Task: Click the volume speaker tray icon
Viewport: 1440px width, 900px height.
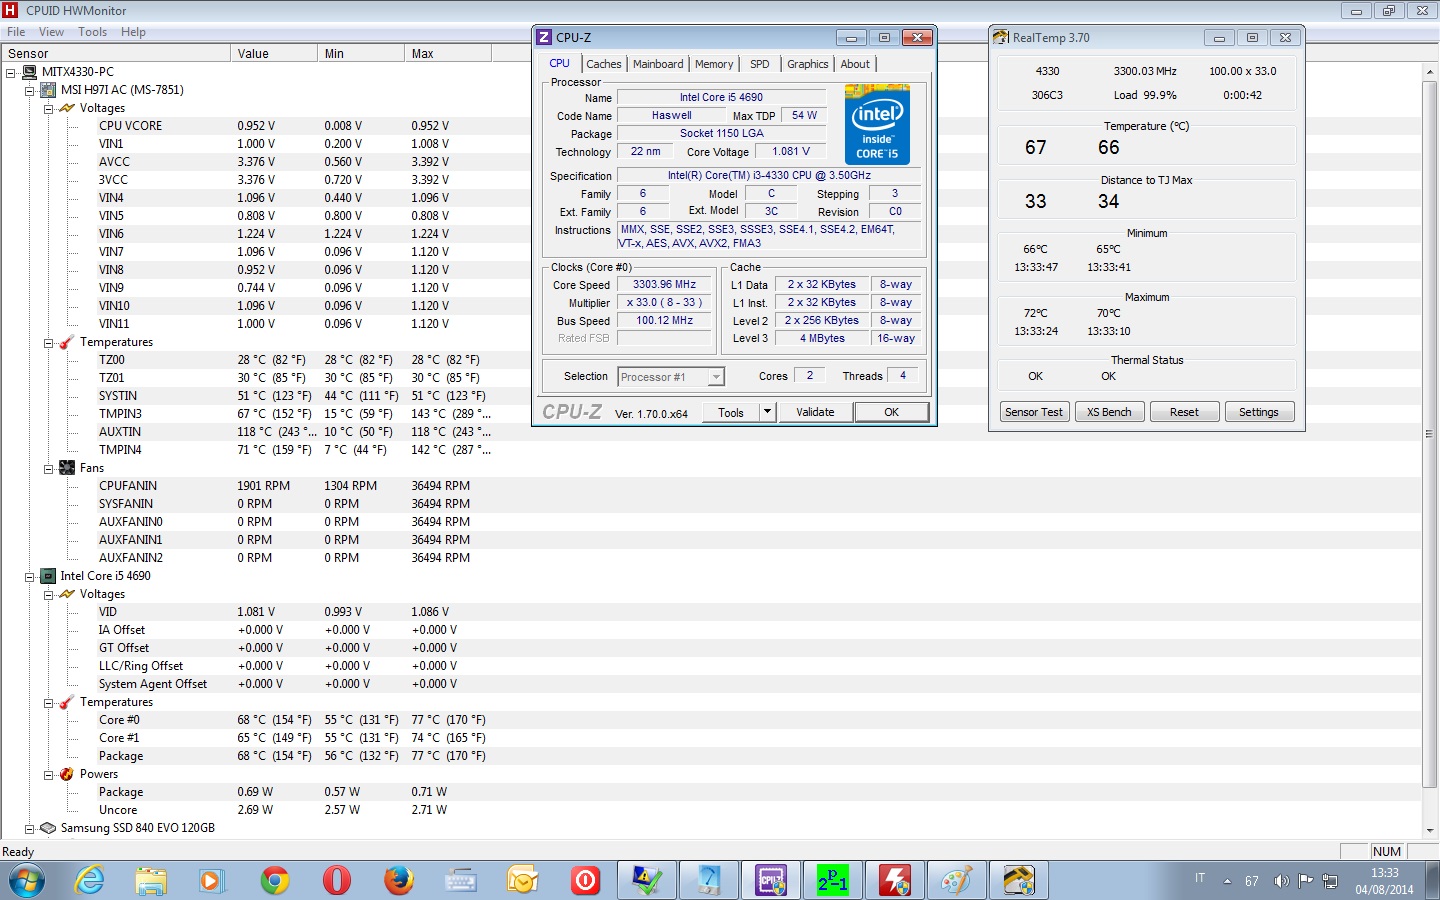Action: click(1281, 881)
